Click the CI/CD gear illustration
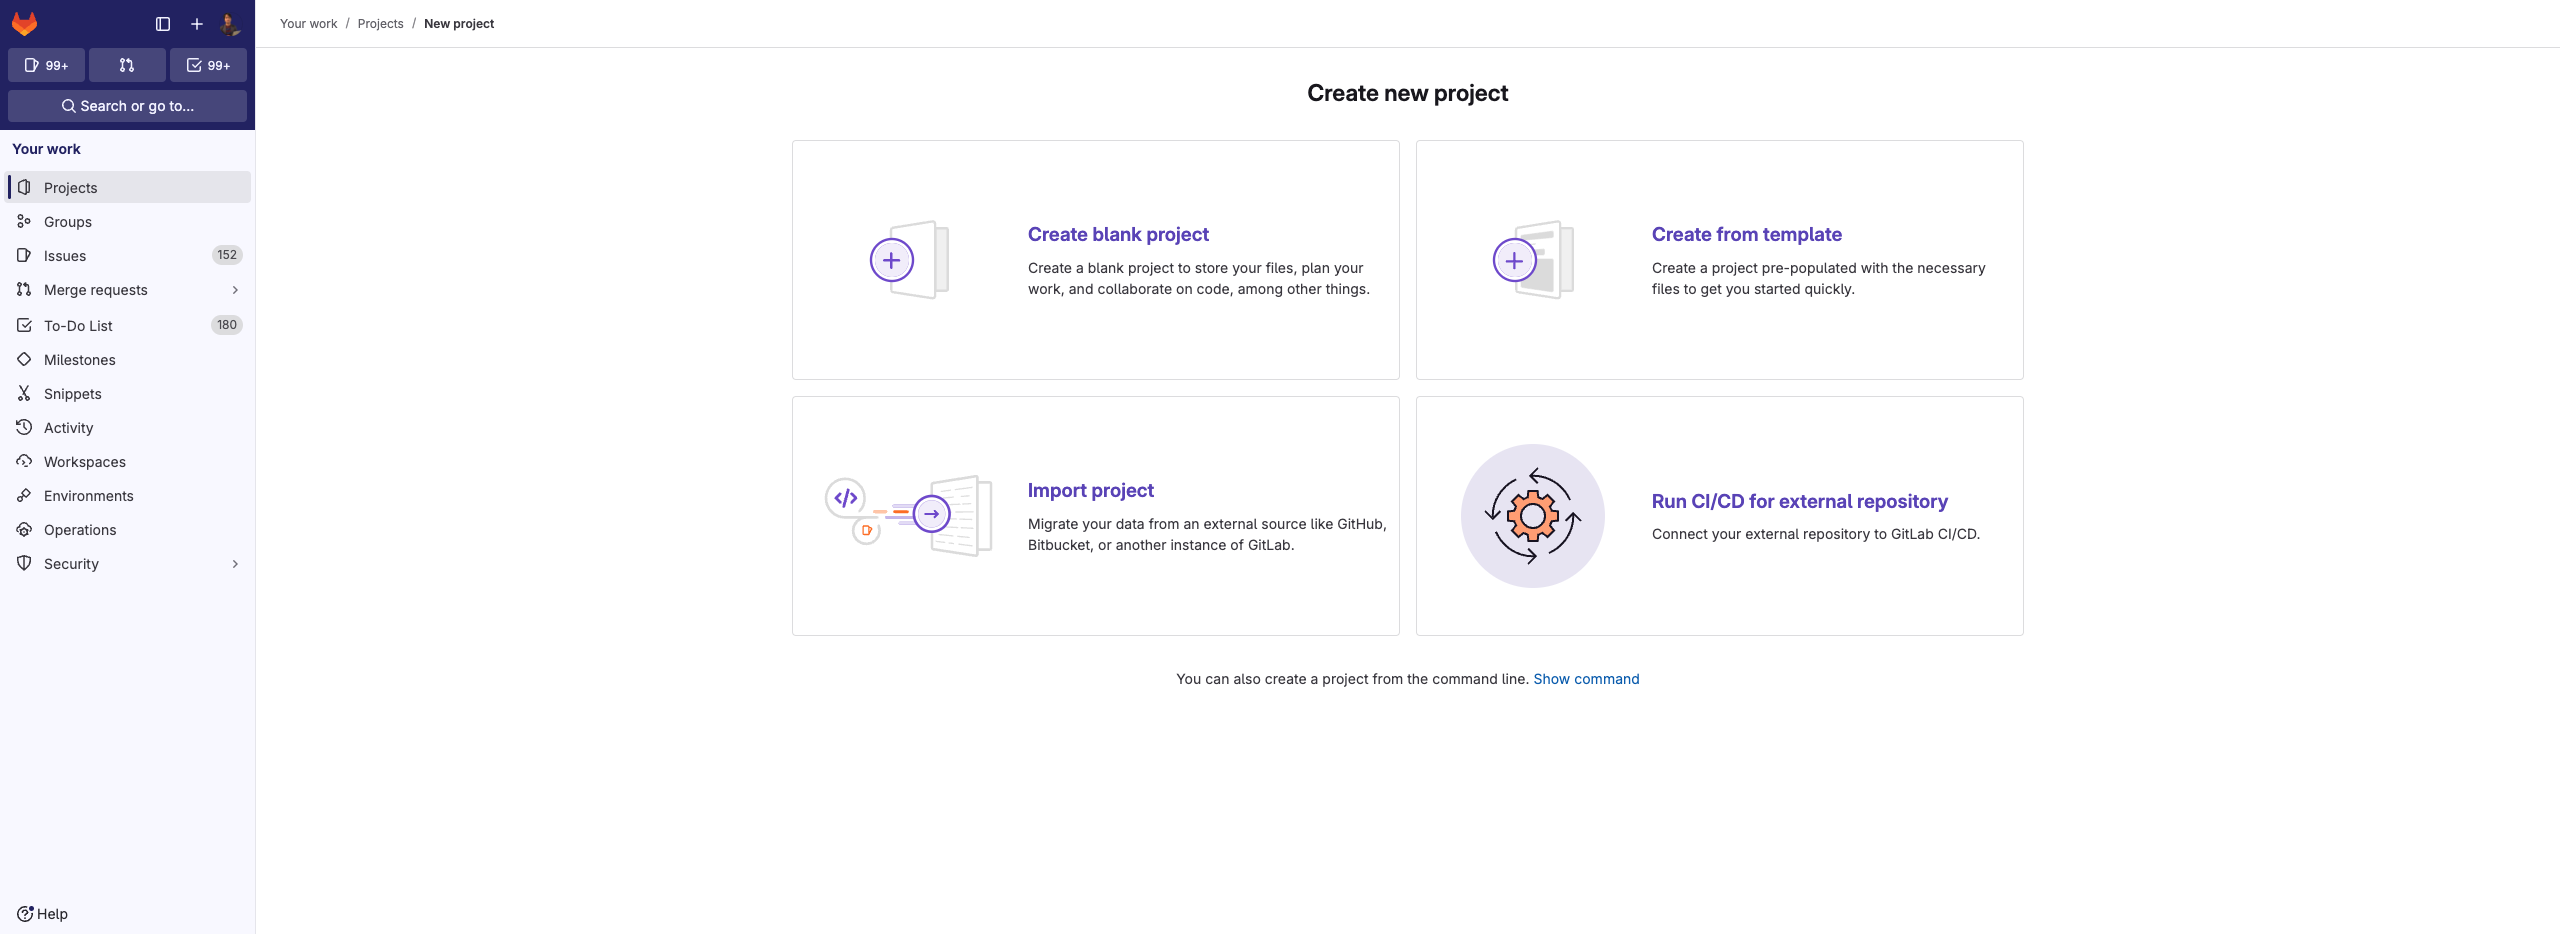Viewport: 2560px width, 934px height. coord(1532,516)
